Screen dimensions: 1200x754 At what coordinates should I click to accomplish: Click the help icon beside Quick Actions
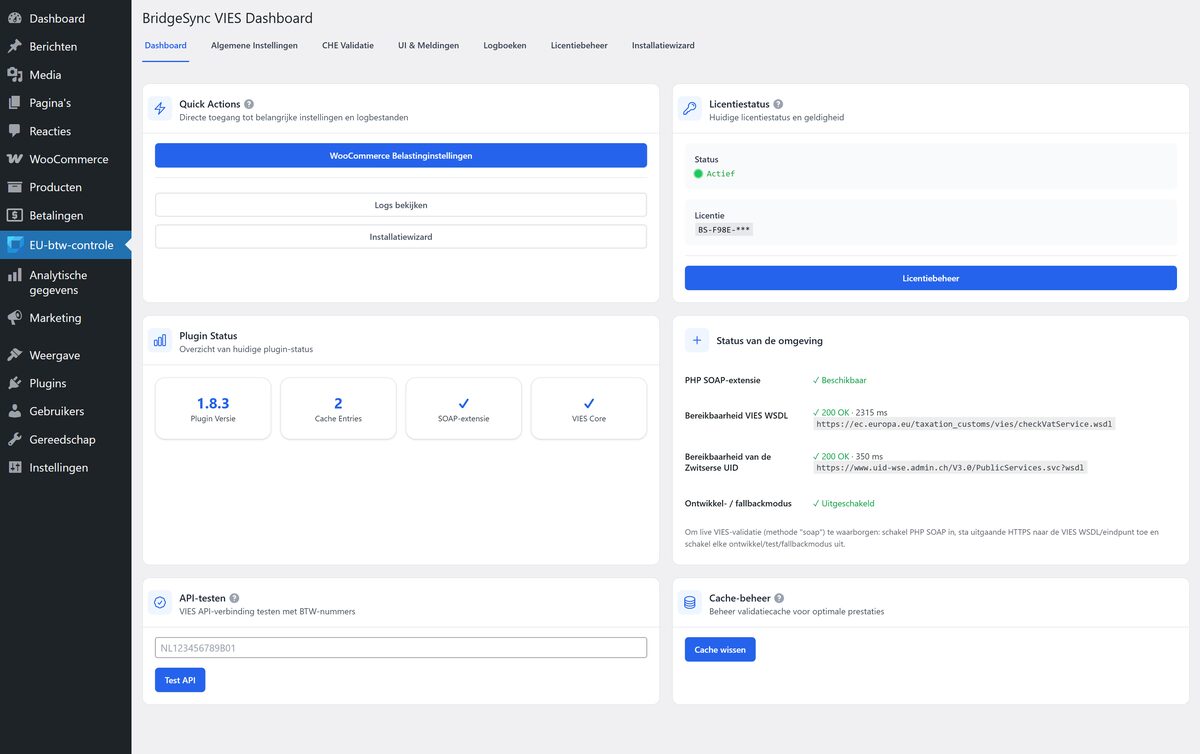tap(249, 104)
